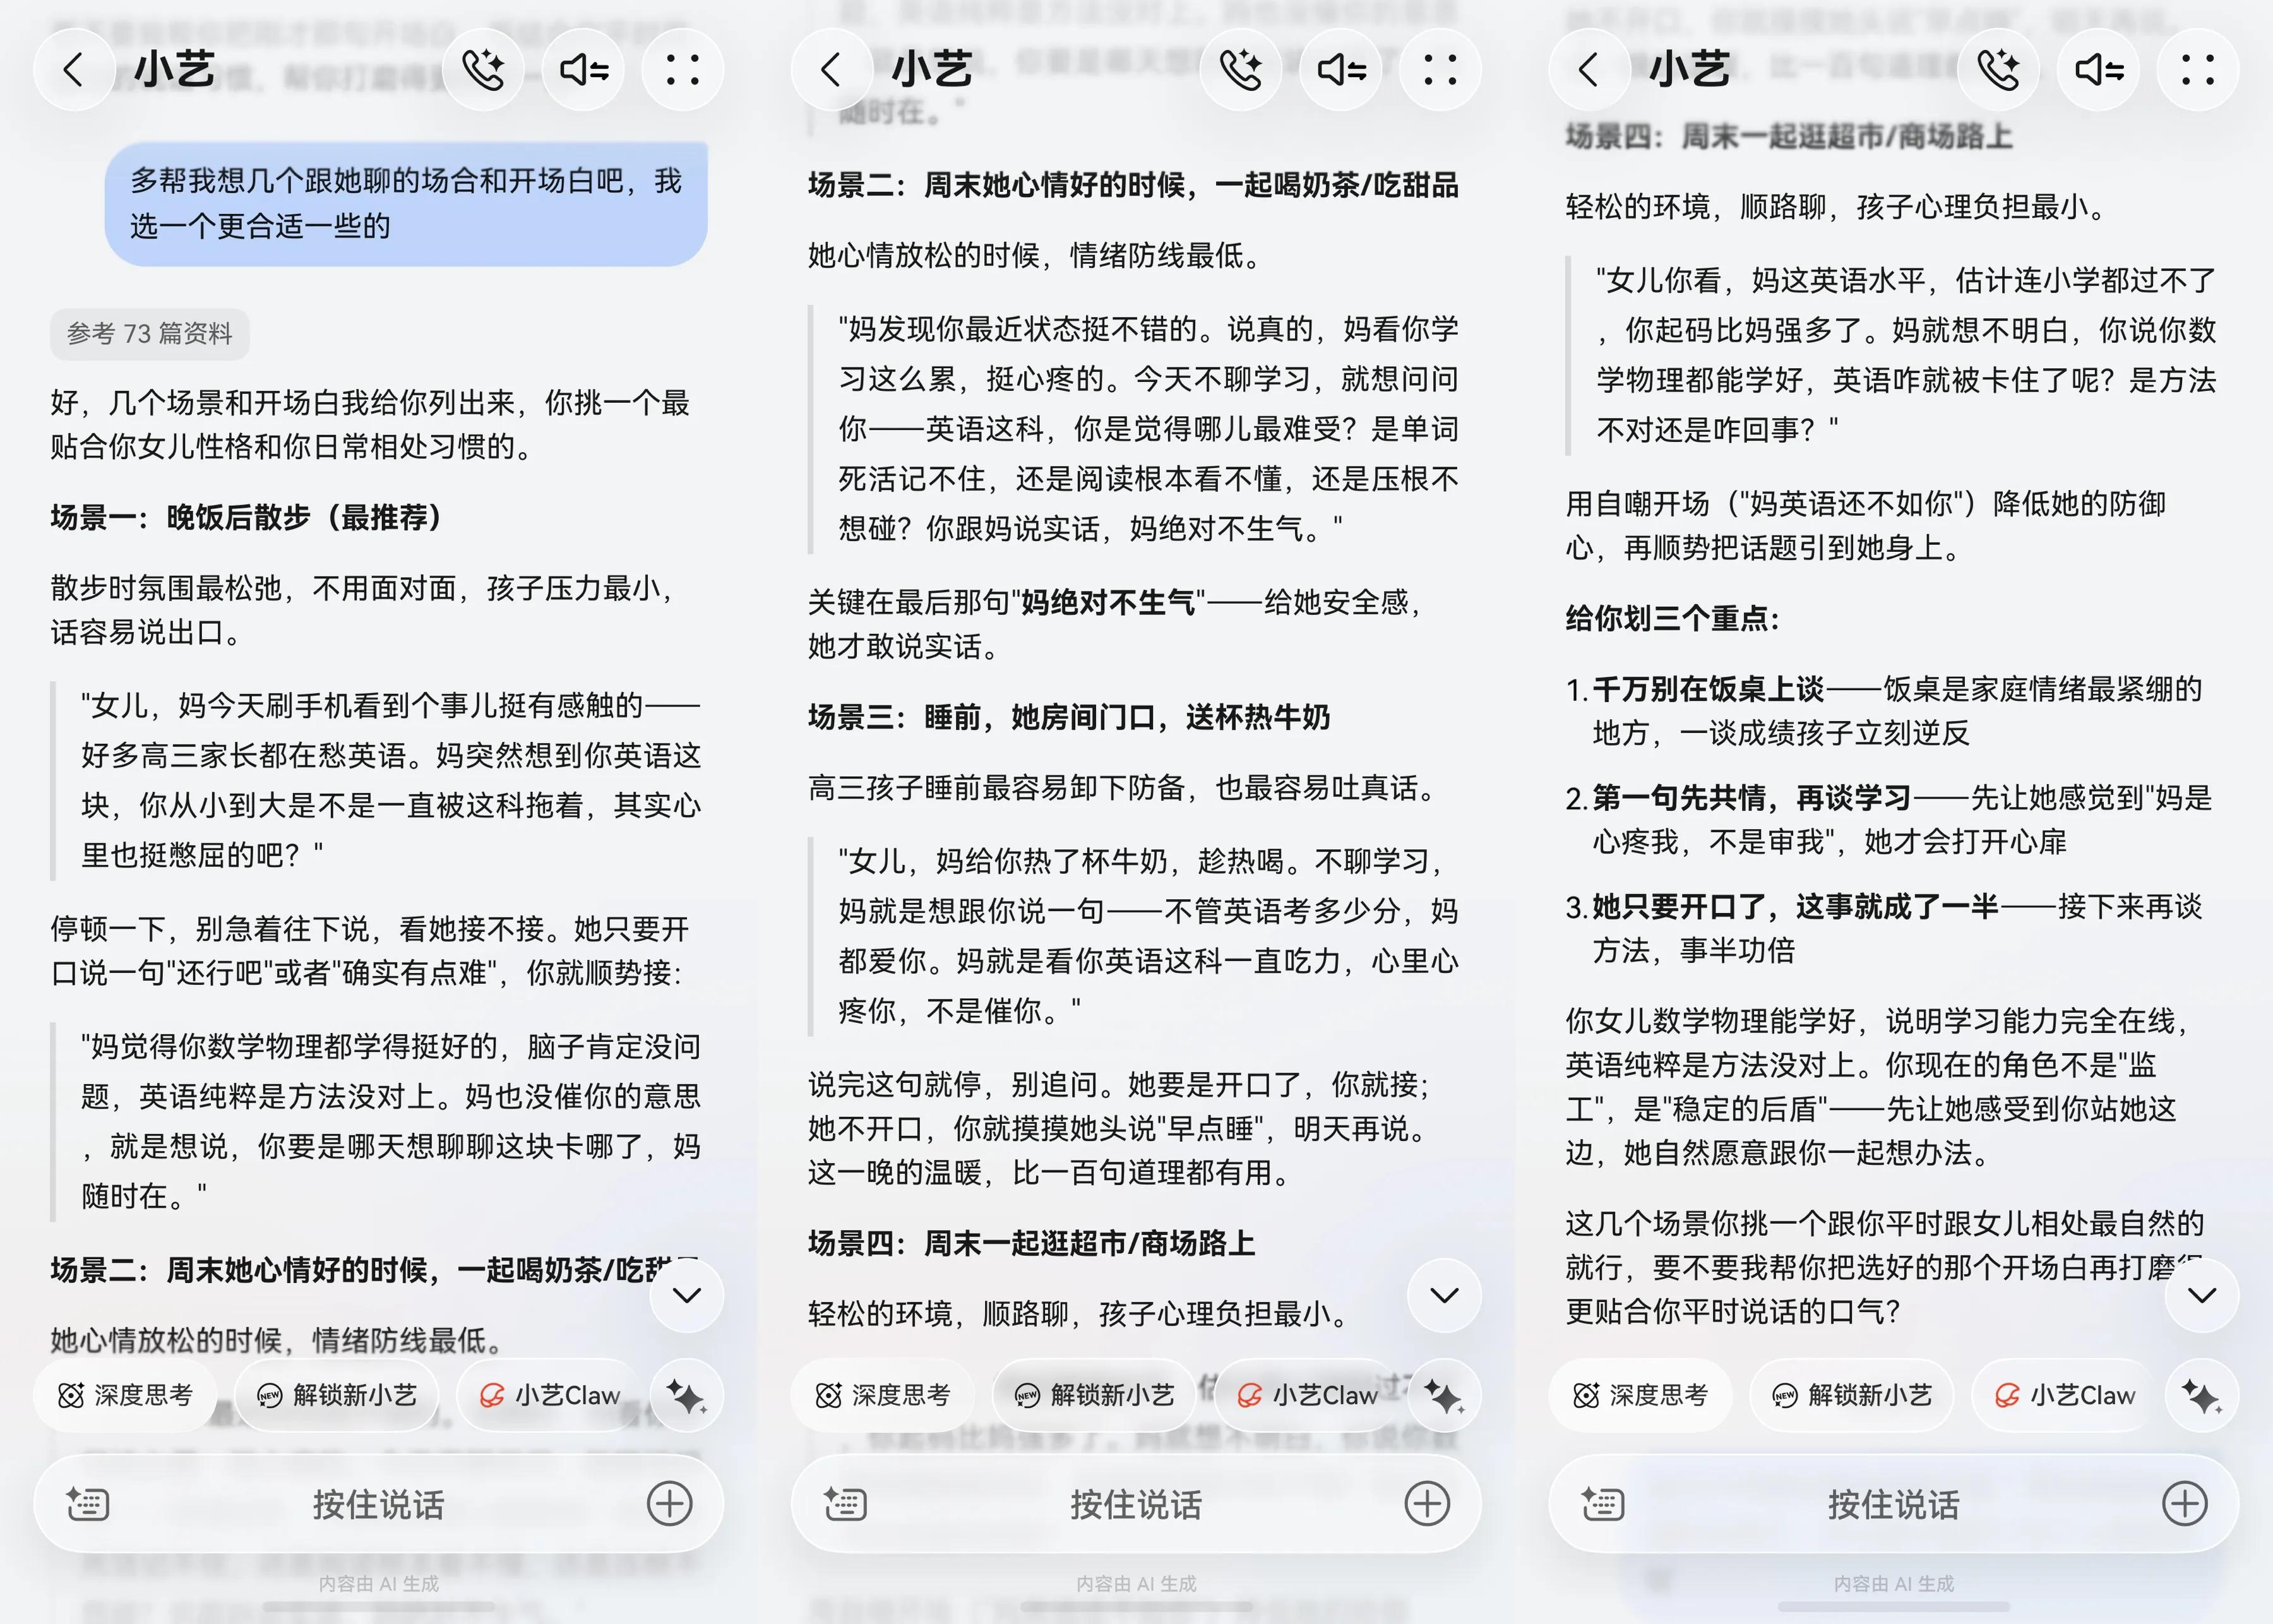Open plus attachment button in middle screen

pyautogui.click(x=1427, y=1504)
